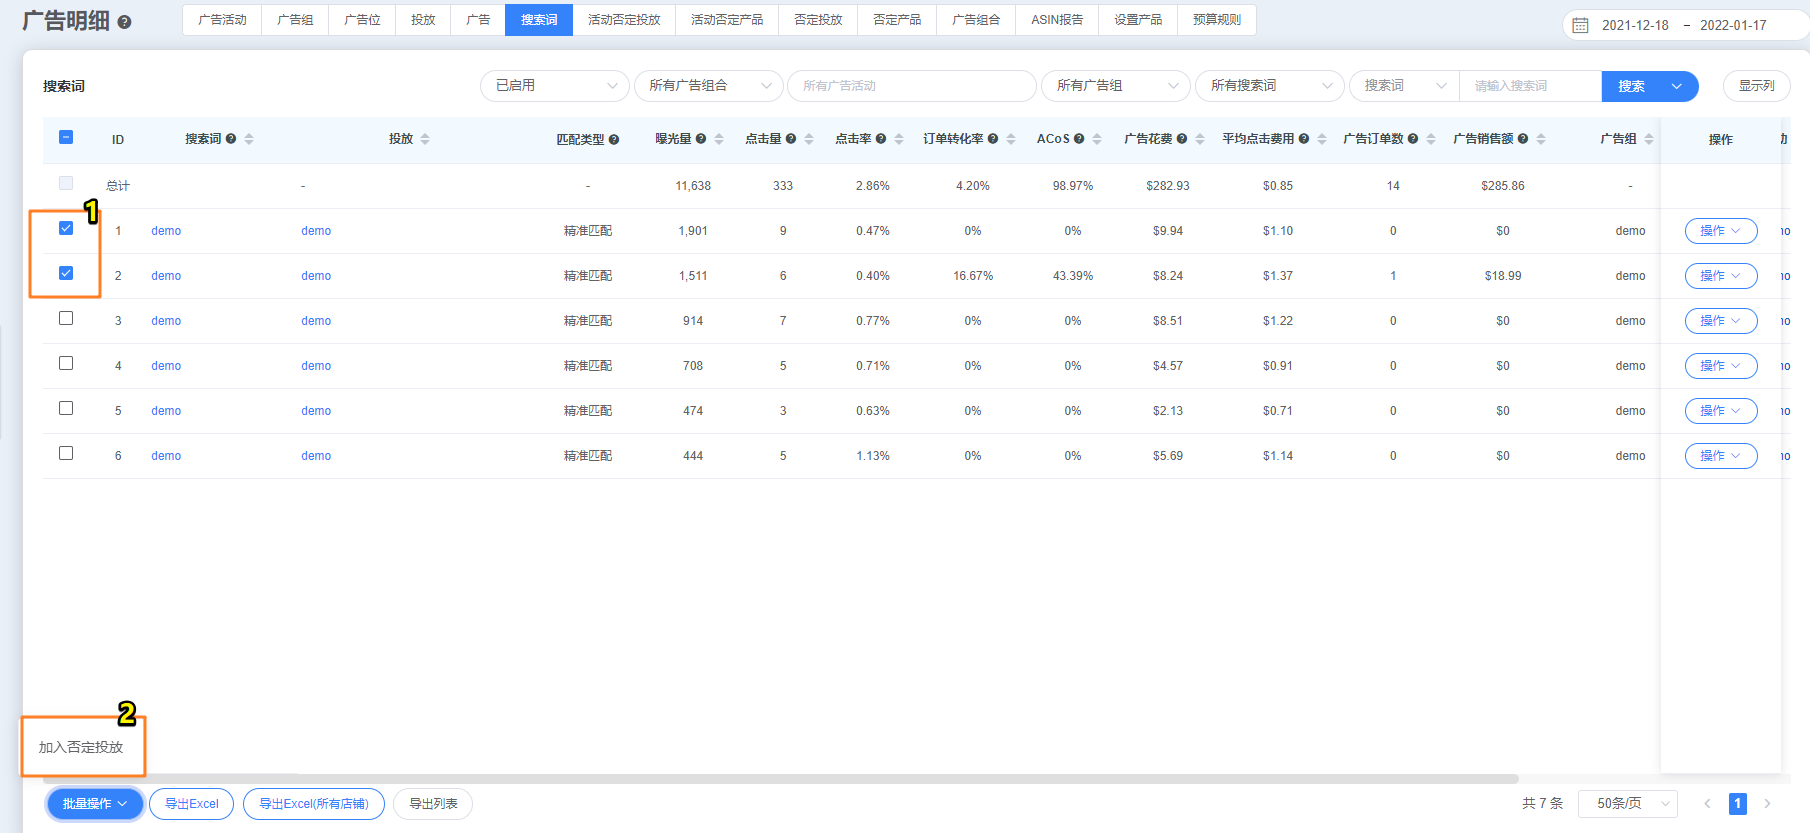Click the help icon beside 匹配类型 header
The height and width of the screenshot is (833, 1810).
(614, 140)
